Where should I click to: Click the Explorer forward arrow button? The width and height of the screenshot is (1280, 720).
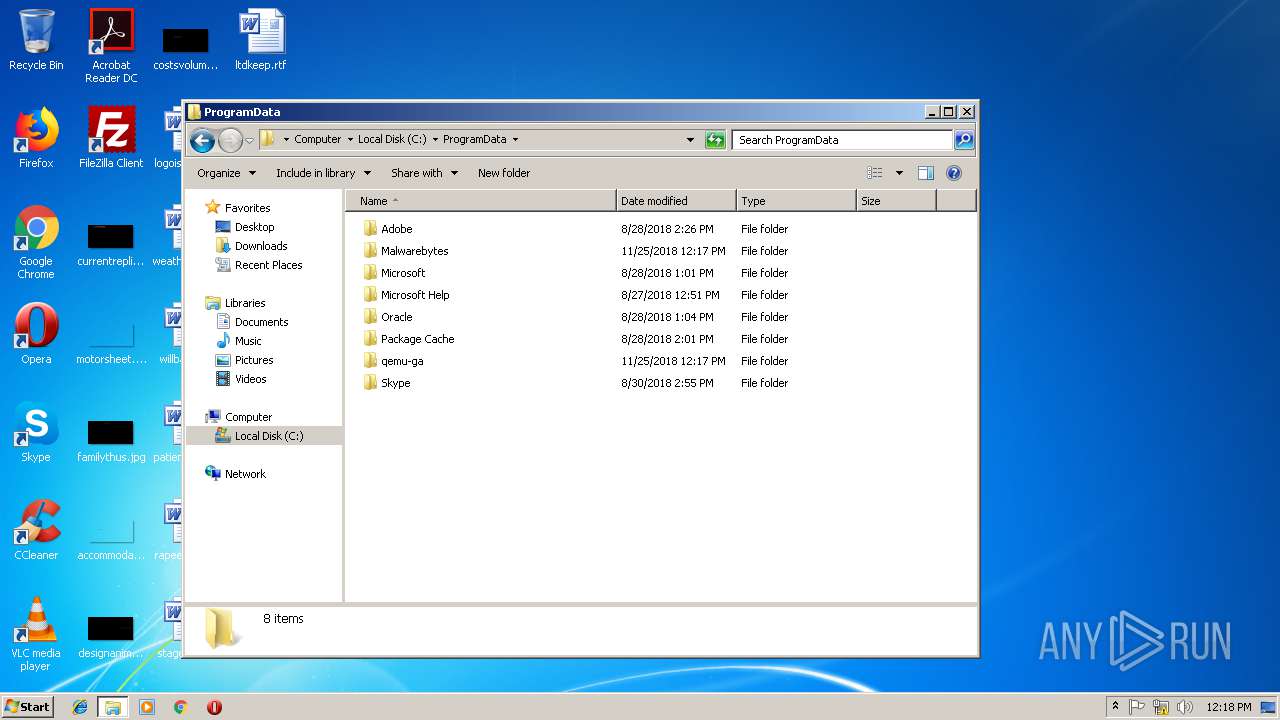(230, 140)
